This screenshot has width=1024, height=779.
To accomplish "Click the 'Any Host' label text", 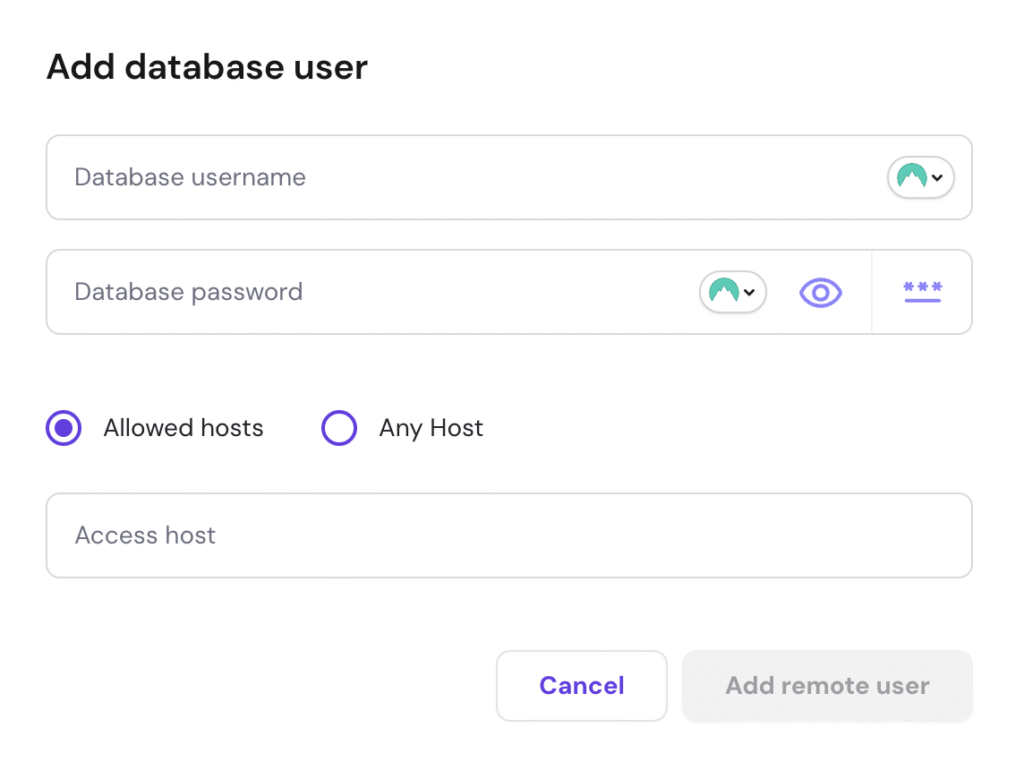I will coord(431,429).
